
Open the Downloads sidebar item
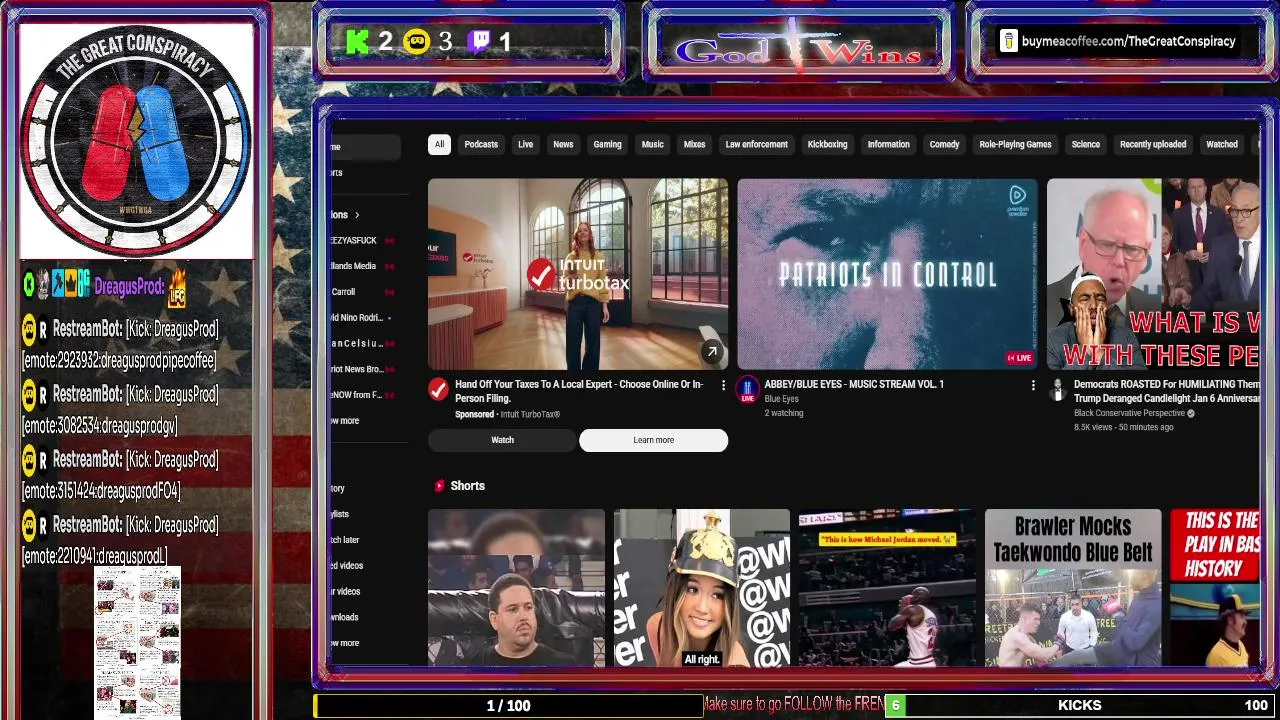click(344, 617)
